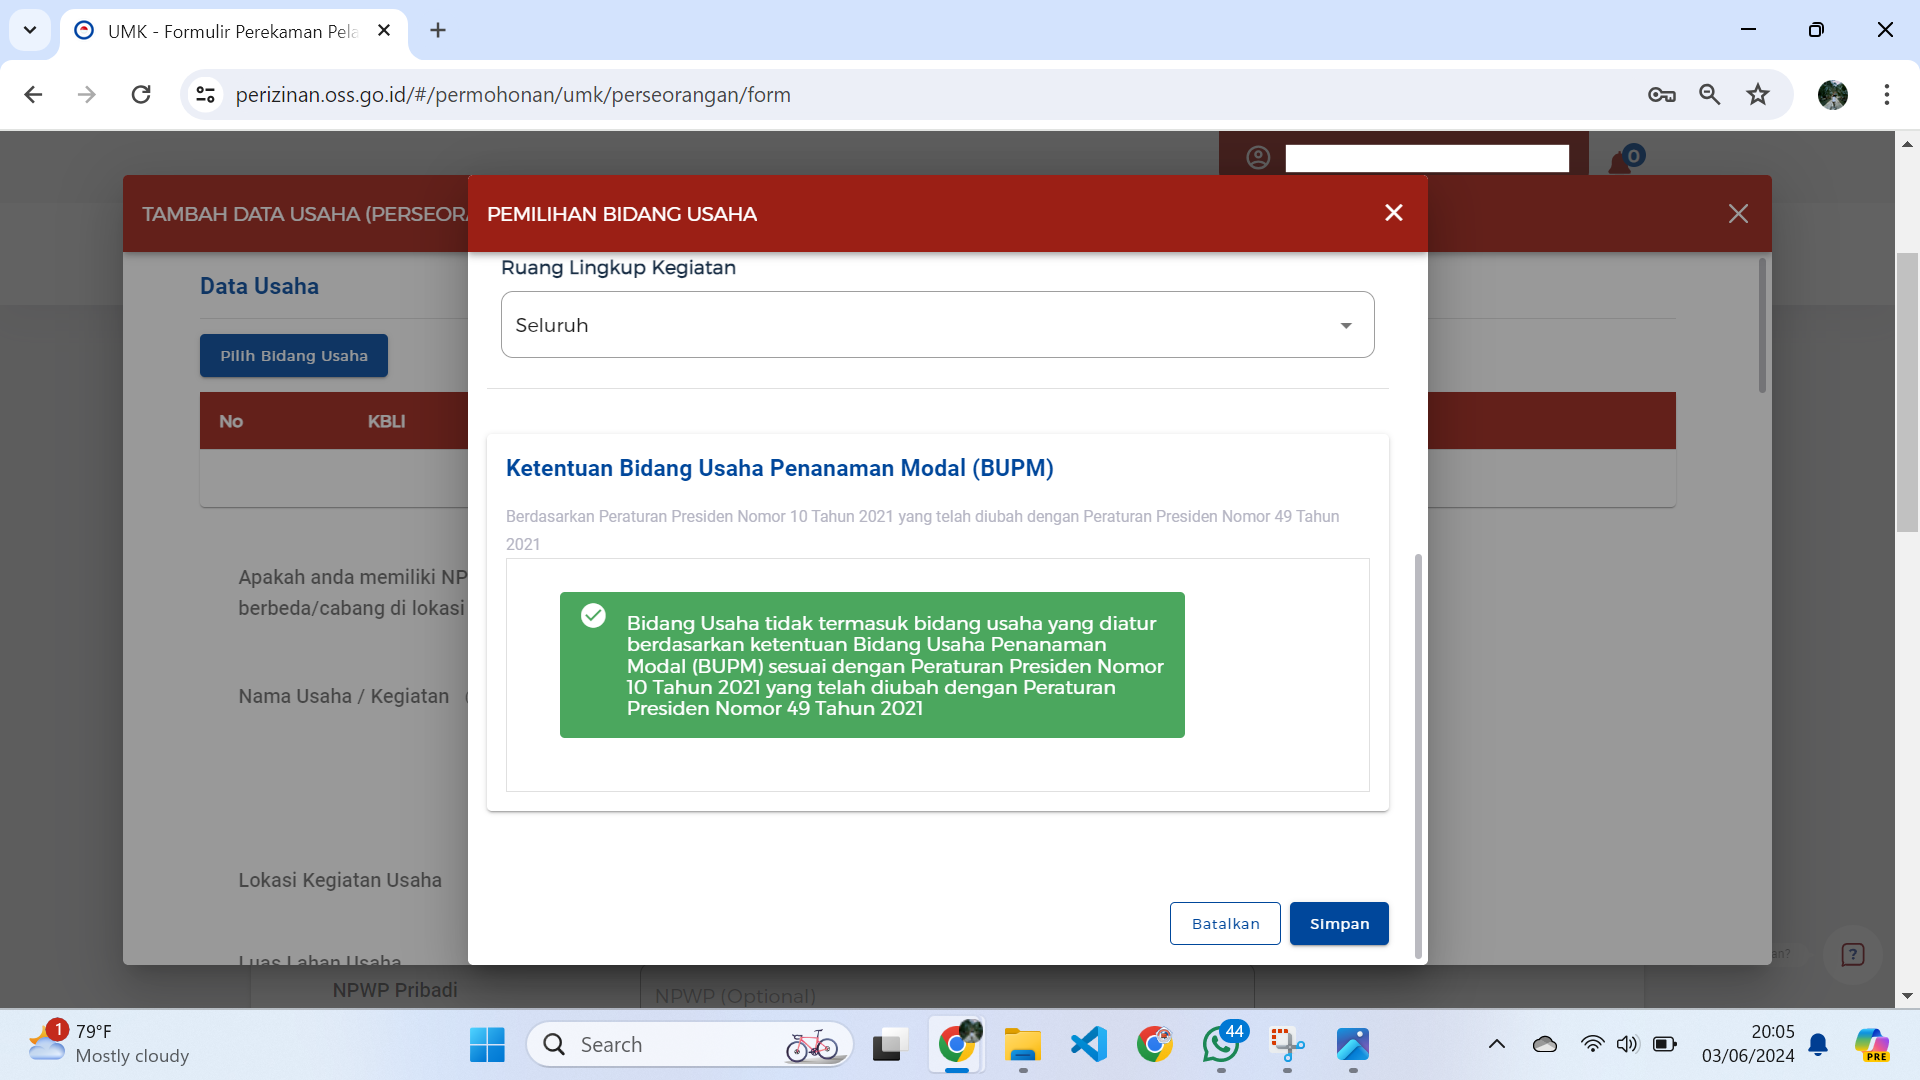Go forward in browser history
The width and height of the screenshot is (1920, 1080).
[x=87, y=95]
